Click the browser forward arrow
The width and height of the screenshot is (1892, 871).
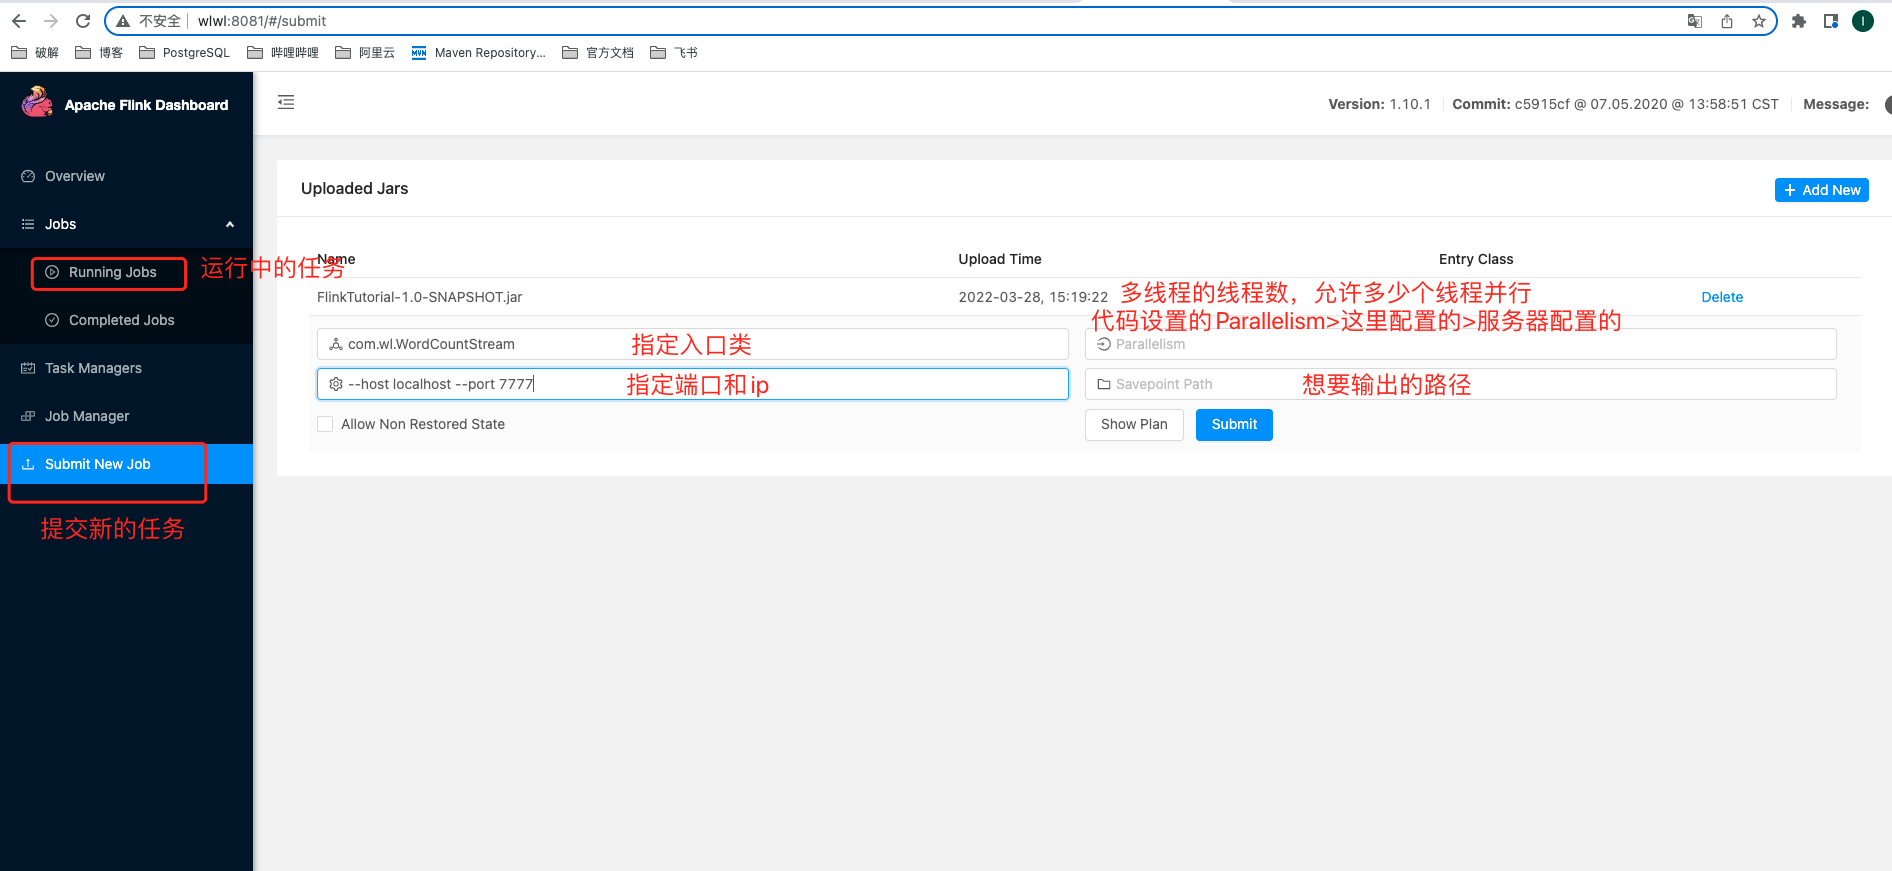pyautogui.click(x=51, y=21)
